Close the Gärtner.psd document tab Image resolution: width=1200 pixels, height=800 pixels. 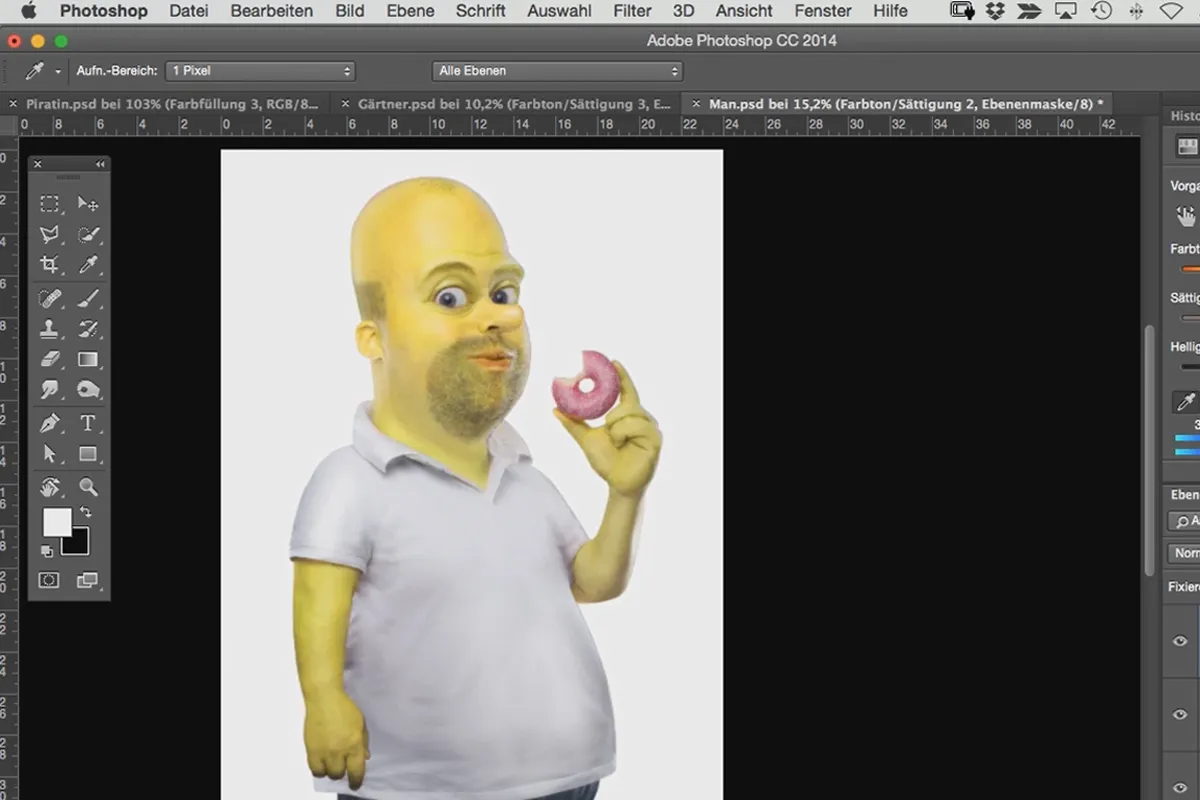click(x=345, y=104)
